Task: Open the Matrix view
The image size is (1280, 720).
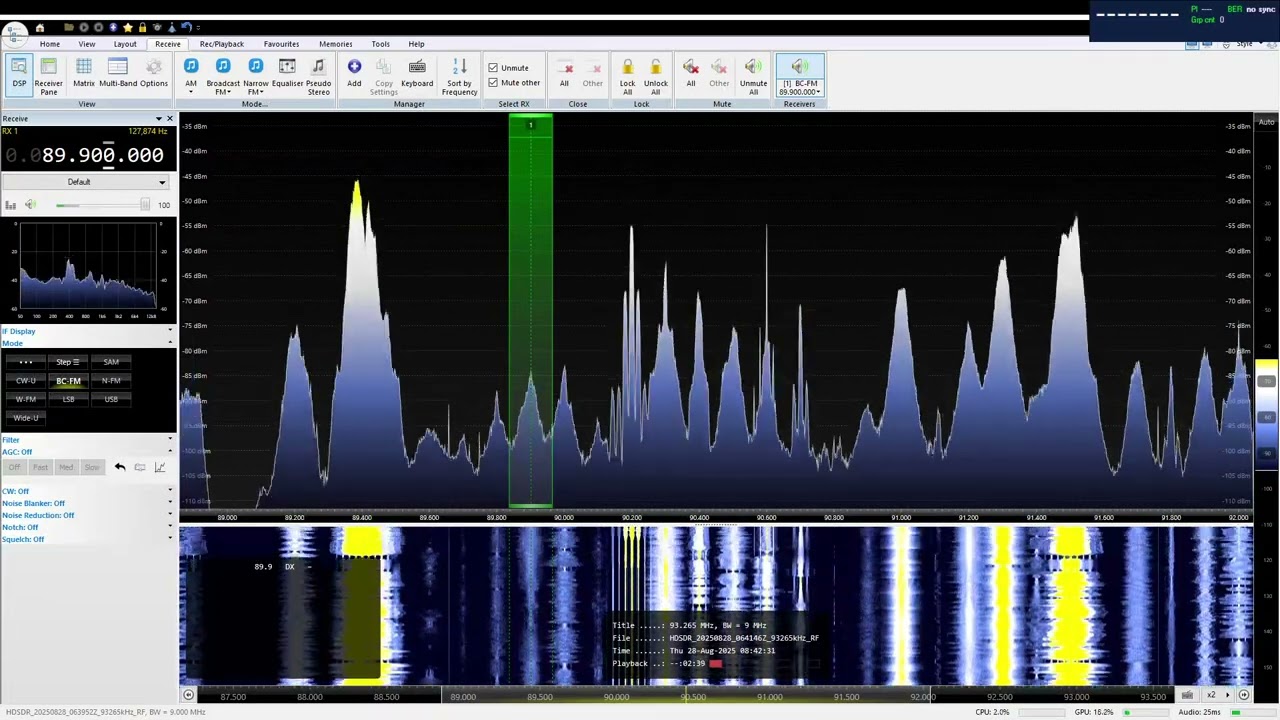Action: [83, 73]
